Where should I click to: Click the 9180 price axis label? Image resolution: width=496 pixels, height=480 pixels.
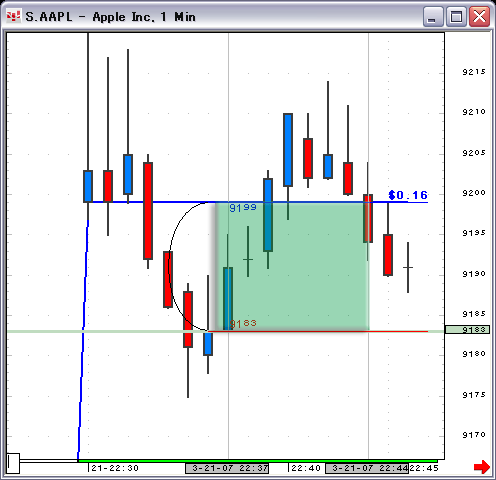point(474,354)
